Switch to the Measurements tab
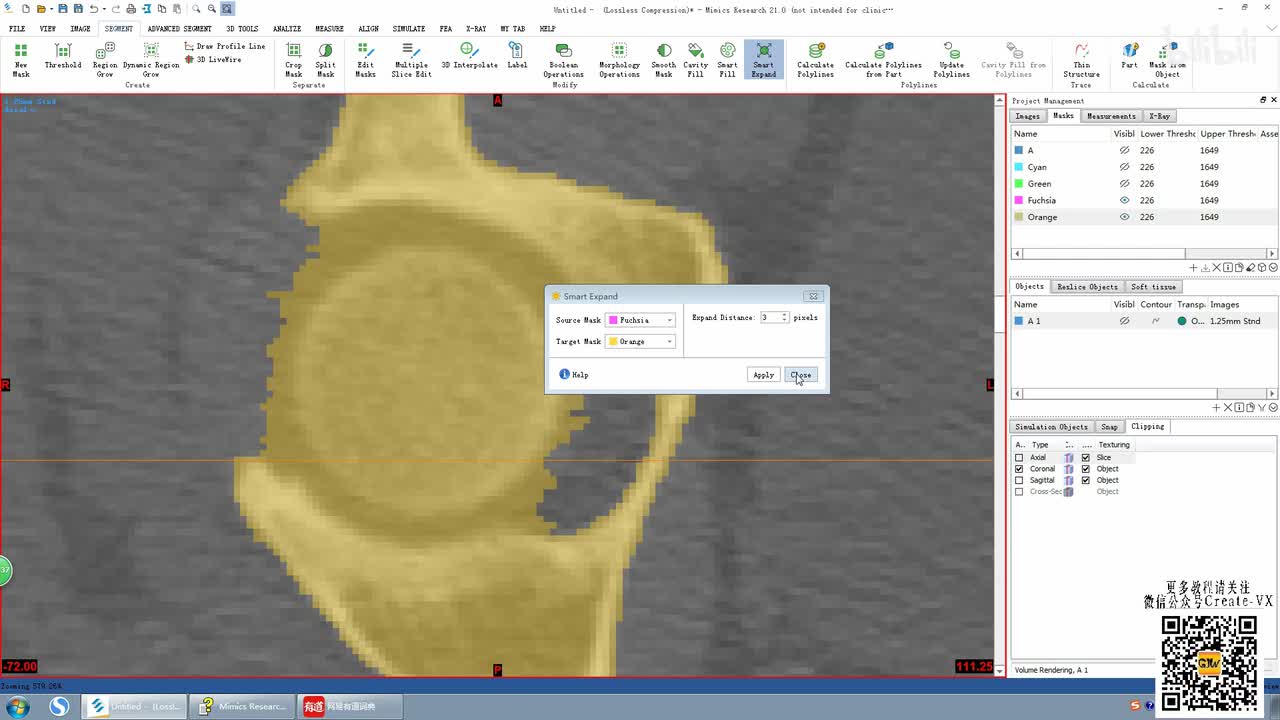The image size is (1280, 720). [1111, 116]
